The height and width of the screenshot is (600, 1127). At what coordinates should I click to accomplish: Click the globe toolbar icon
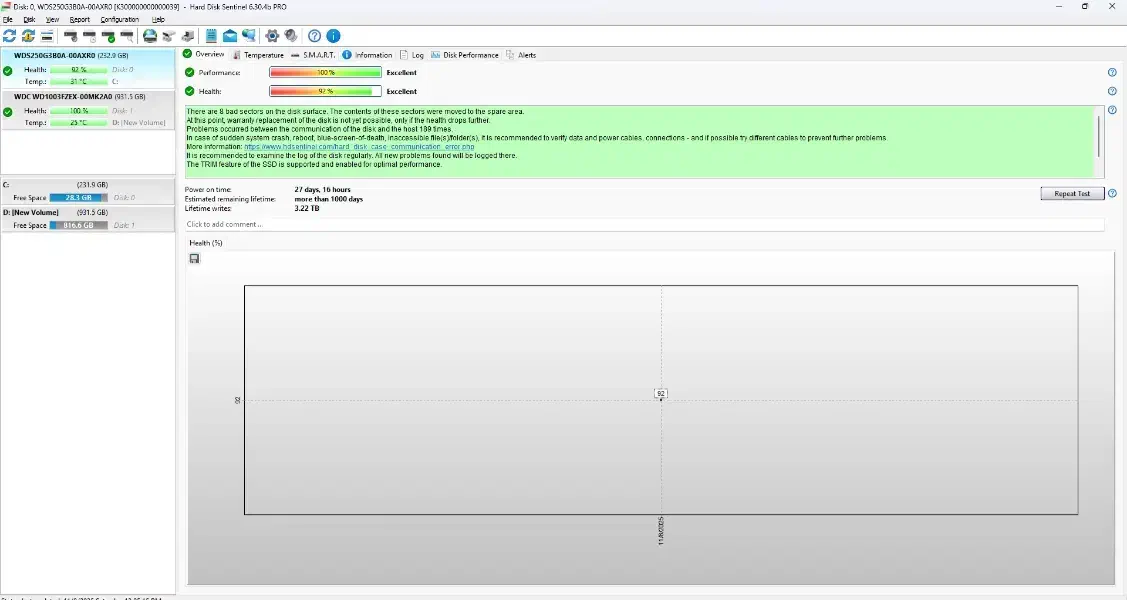click(150, 36)
